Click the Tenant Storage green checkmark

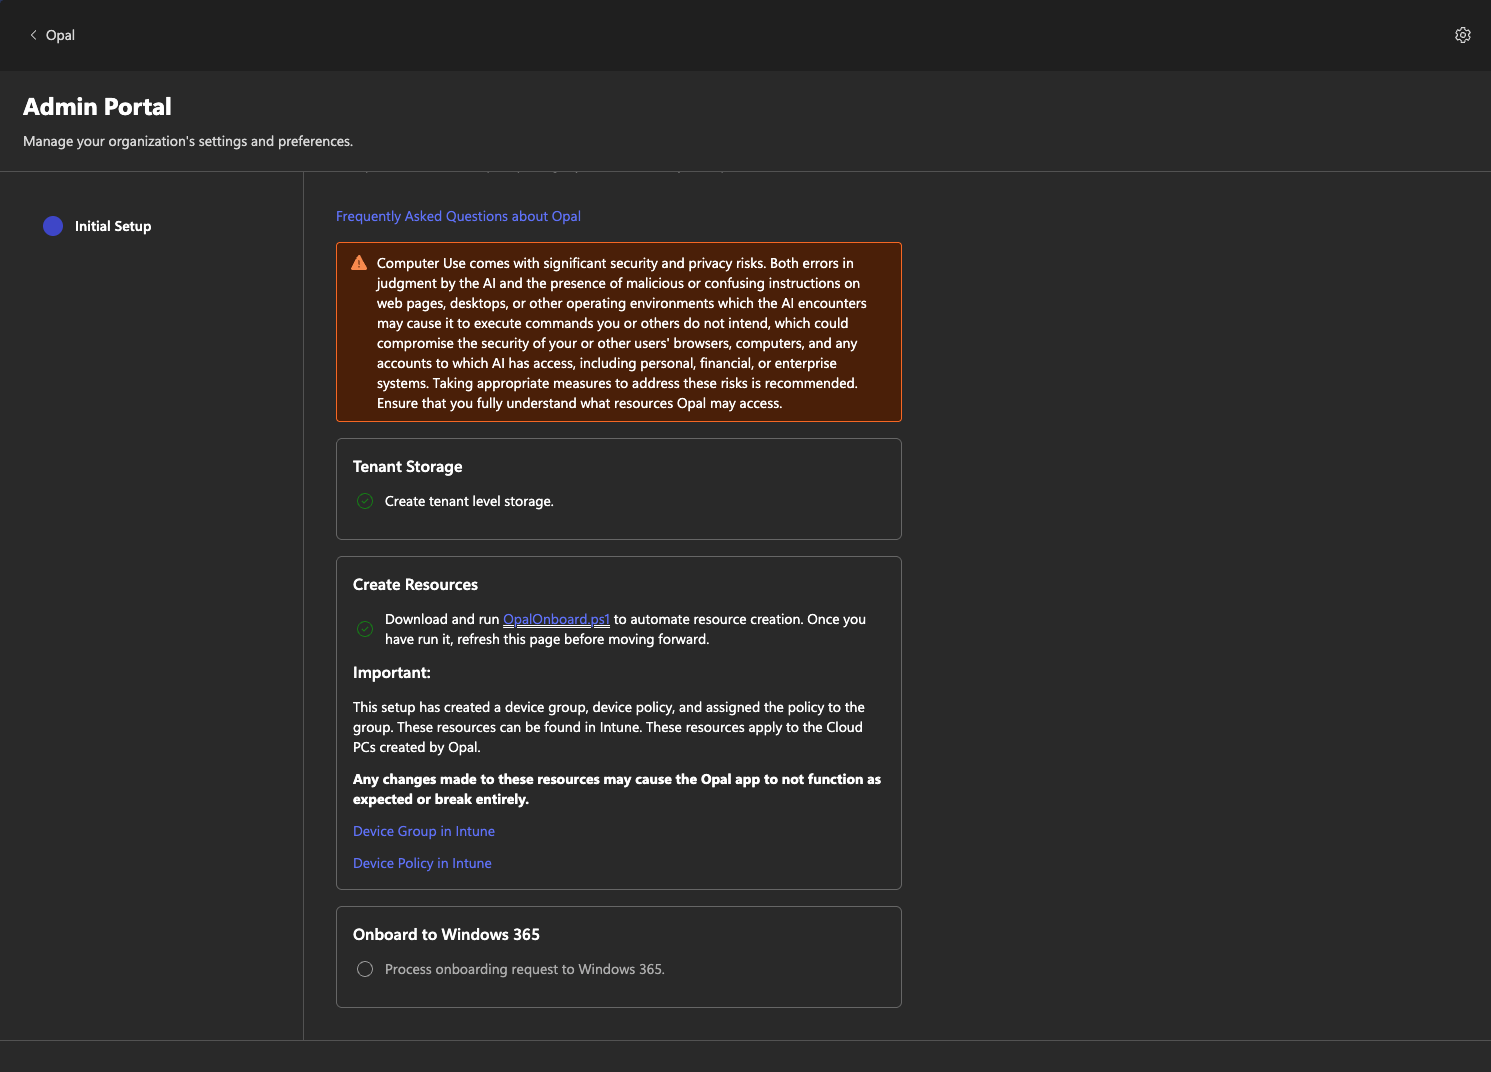(365, 501)
